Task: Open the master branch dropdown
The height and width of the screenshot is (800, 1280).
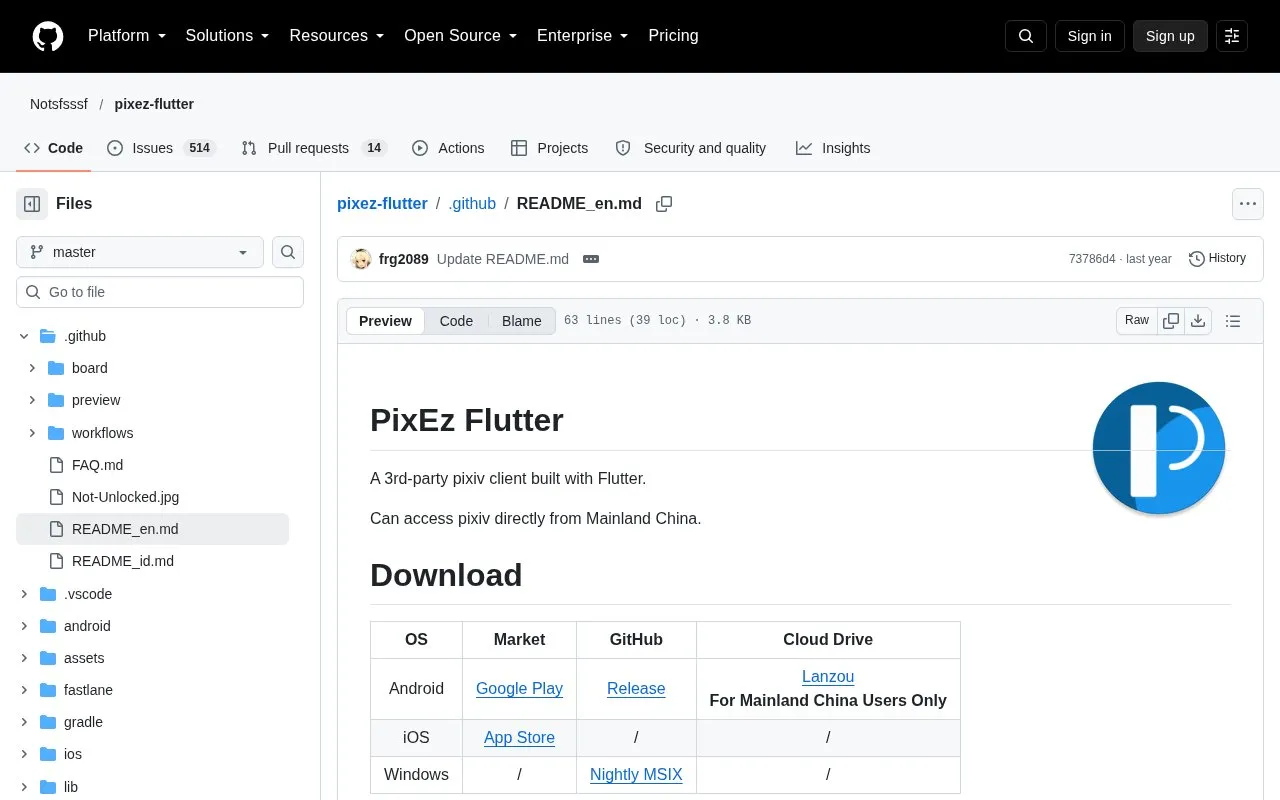Action: pos(140,252)
